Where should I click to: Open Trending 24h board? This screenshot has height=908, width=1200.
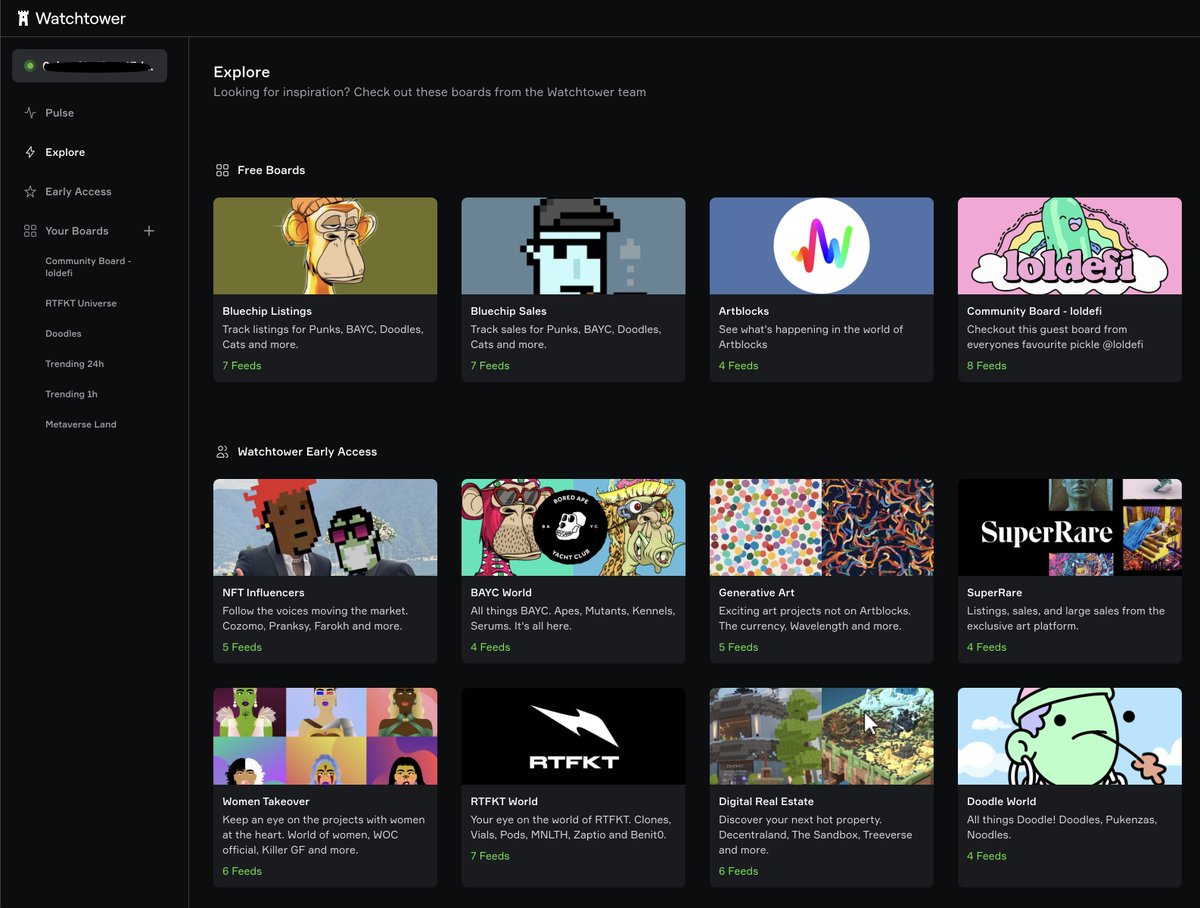pyautogui.click(x=74, y=364)
